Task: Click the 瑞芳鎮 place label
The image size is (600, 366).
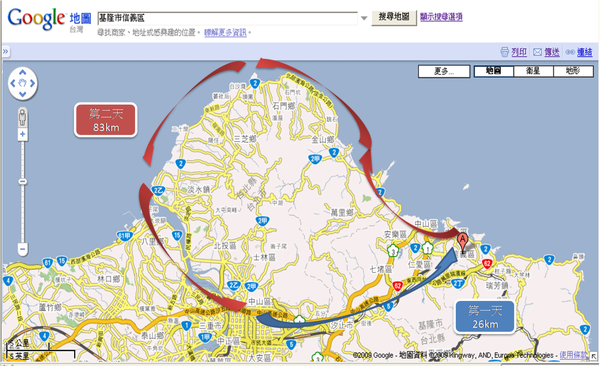Action: pyautogui.click(x=497, y=286)
